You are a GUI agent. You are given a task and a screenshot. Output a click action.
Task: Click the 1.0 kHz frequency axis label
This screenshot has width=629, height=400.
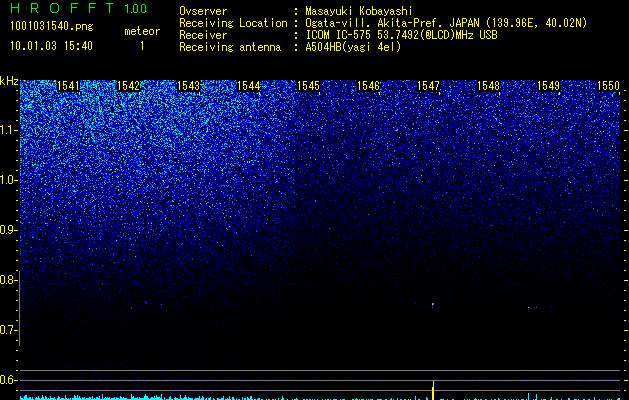(8, 180)
